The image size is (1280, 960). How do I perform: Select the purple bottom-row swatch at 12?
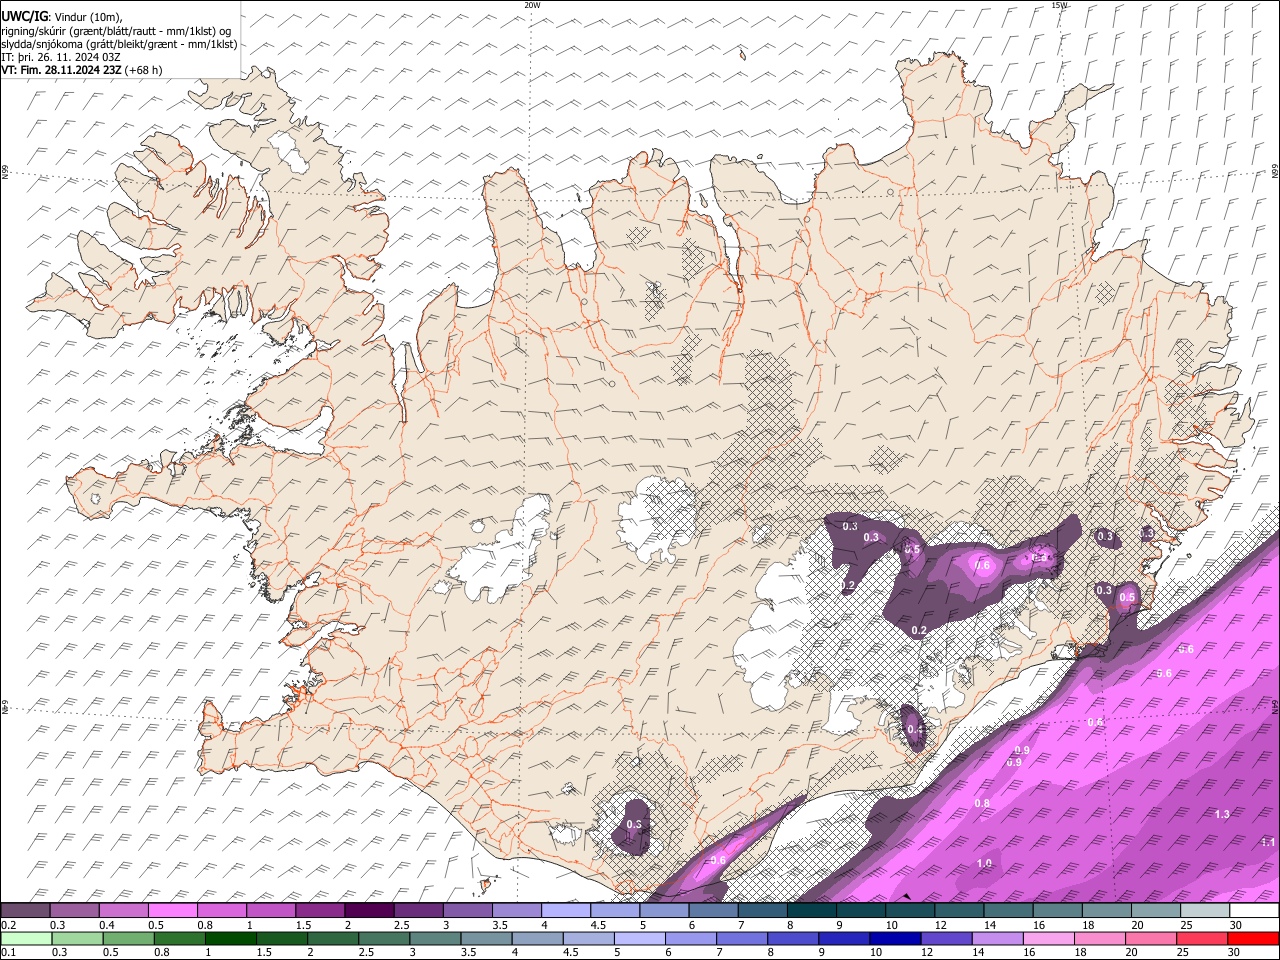click(x=945, y=938)
